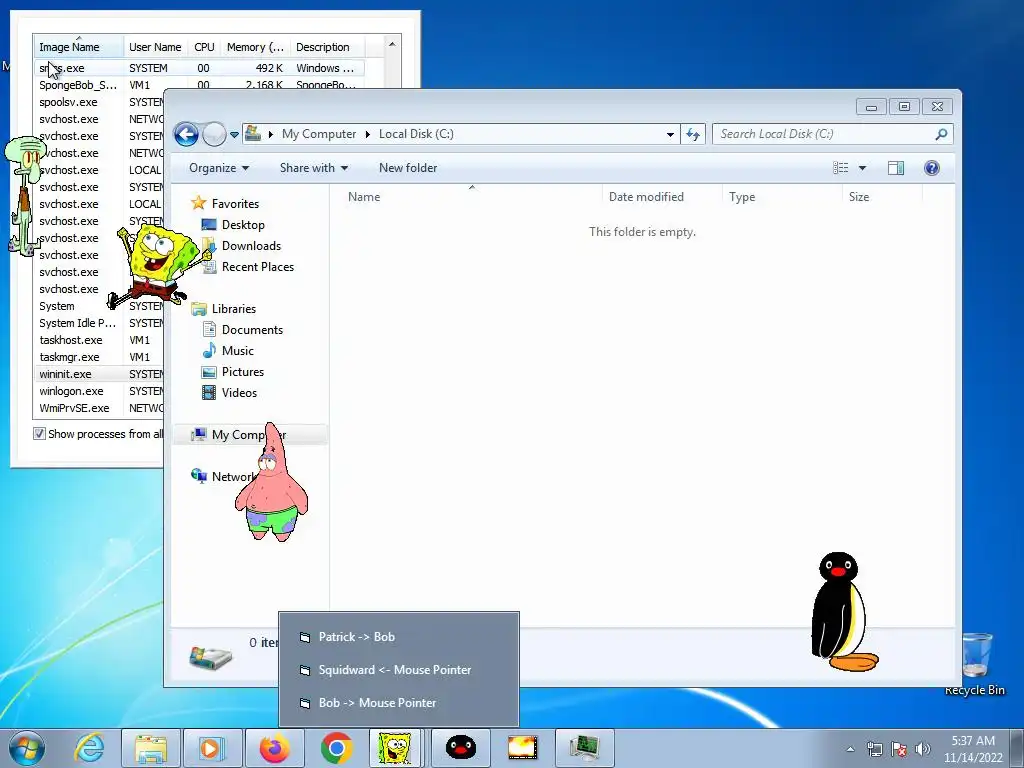Image resolution: width=1024 pixels, height=768 pixels.
Task: Open the Videos library
Action: click(229, 392)
